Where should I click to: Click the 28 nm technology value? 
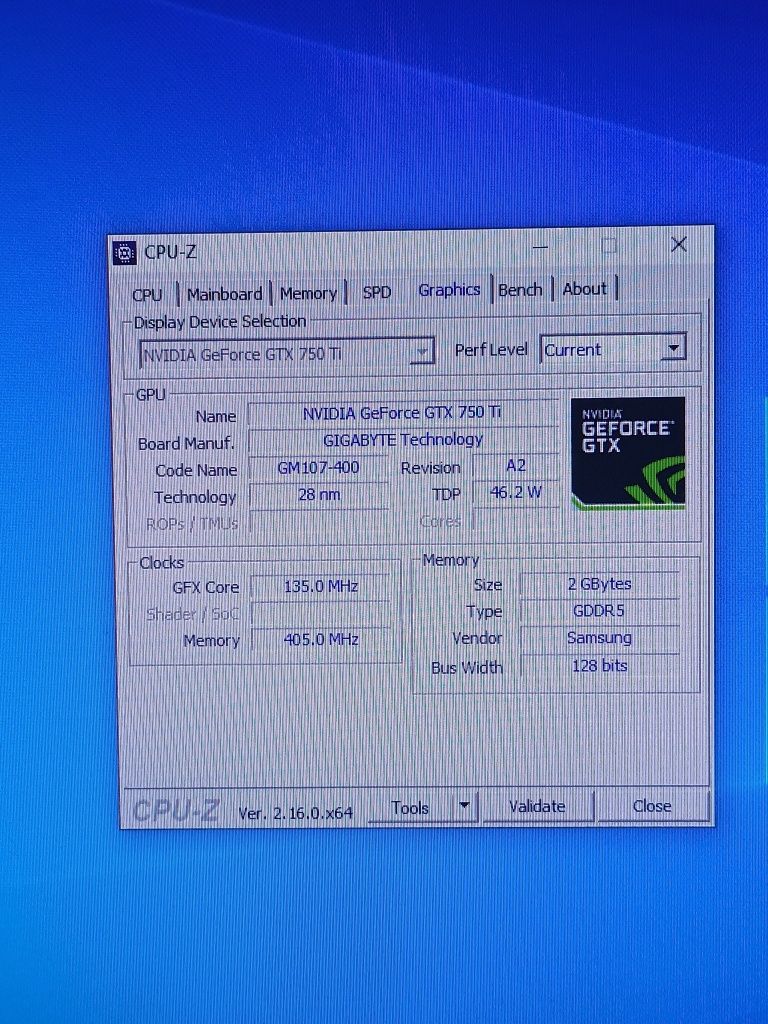pos(319,495)
